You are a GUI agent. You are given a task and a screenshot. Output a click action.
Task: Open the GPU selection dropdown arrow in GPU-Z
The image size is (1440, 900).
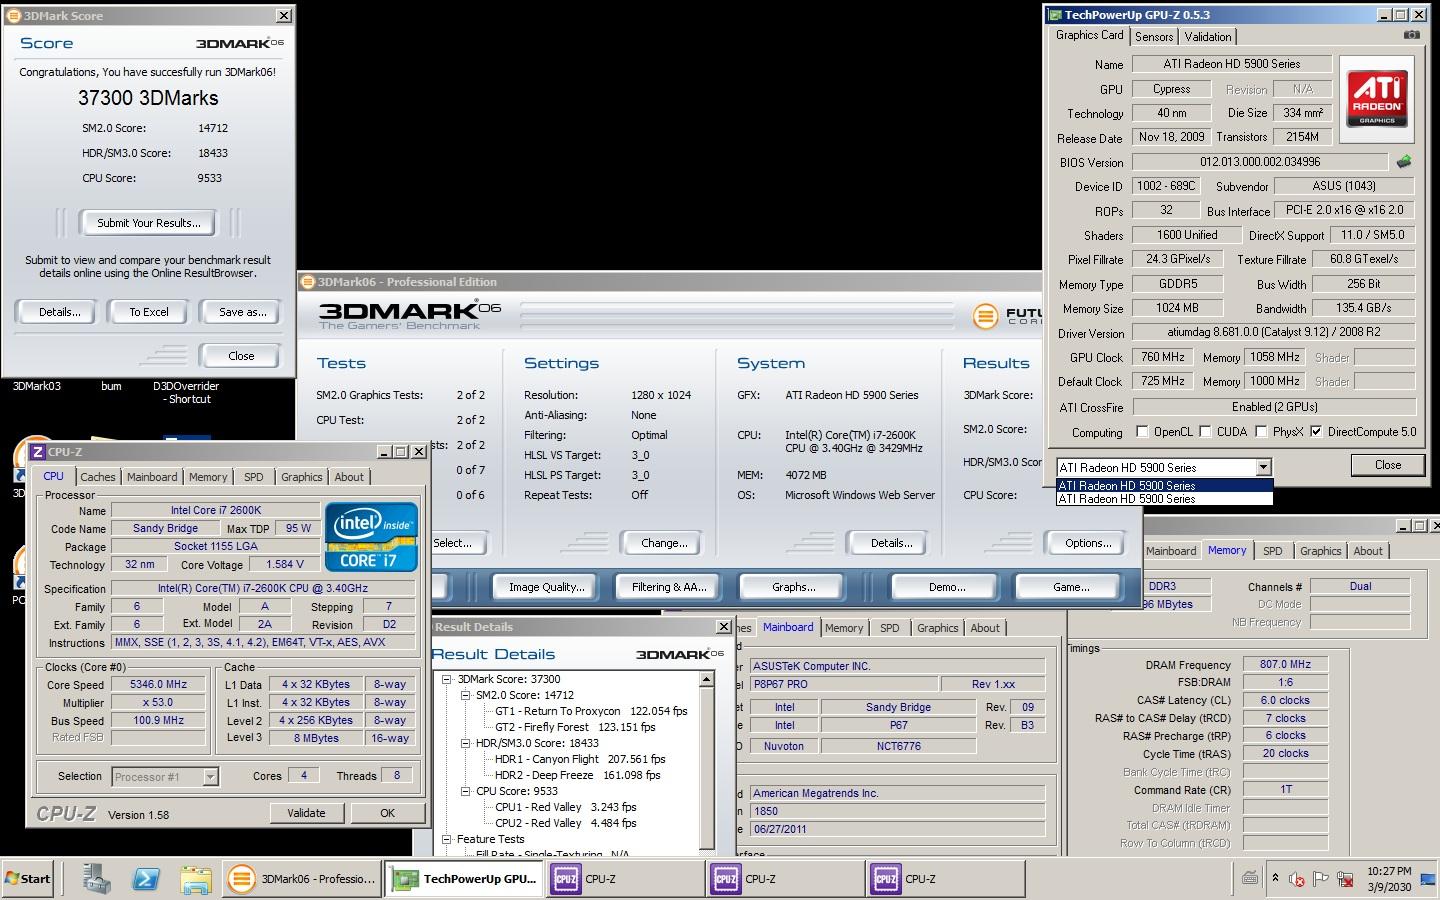pyautogui.click(x=1264, y=467)
